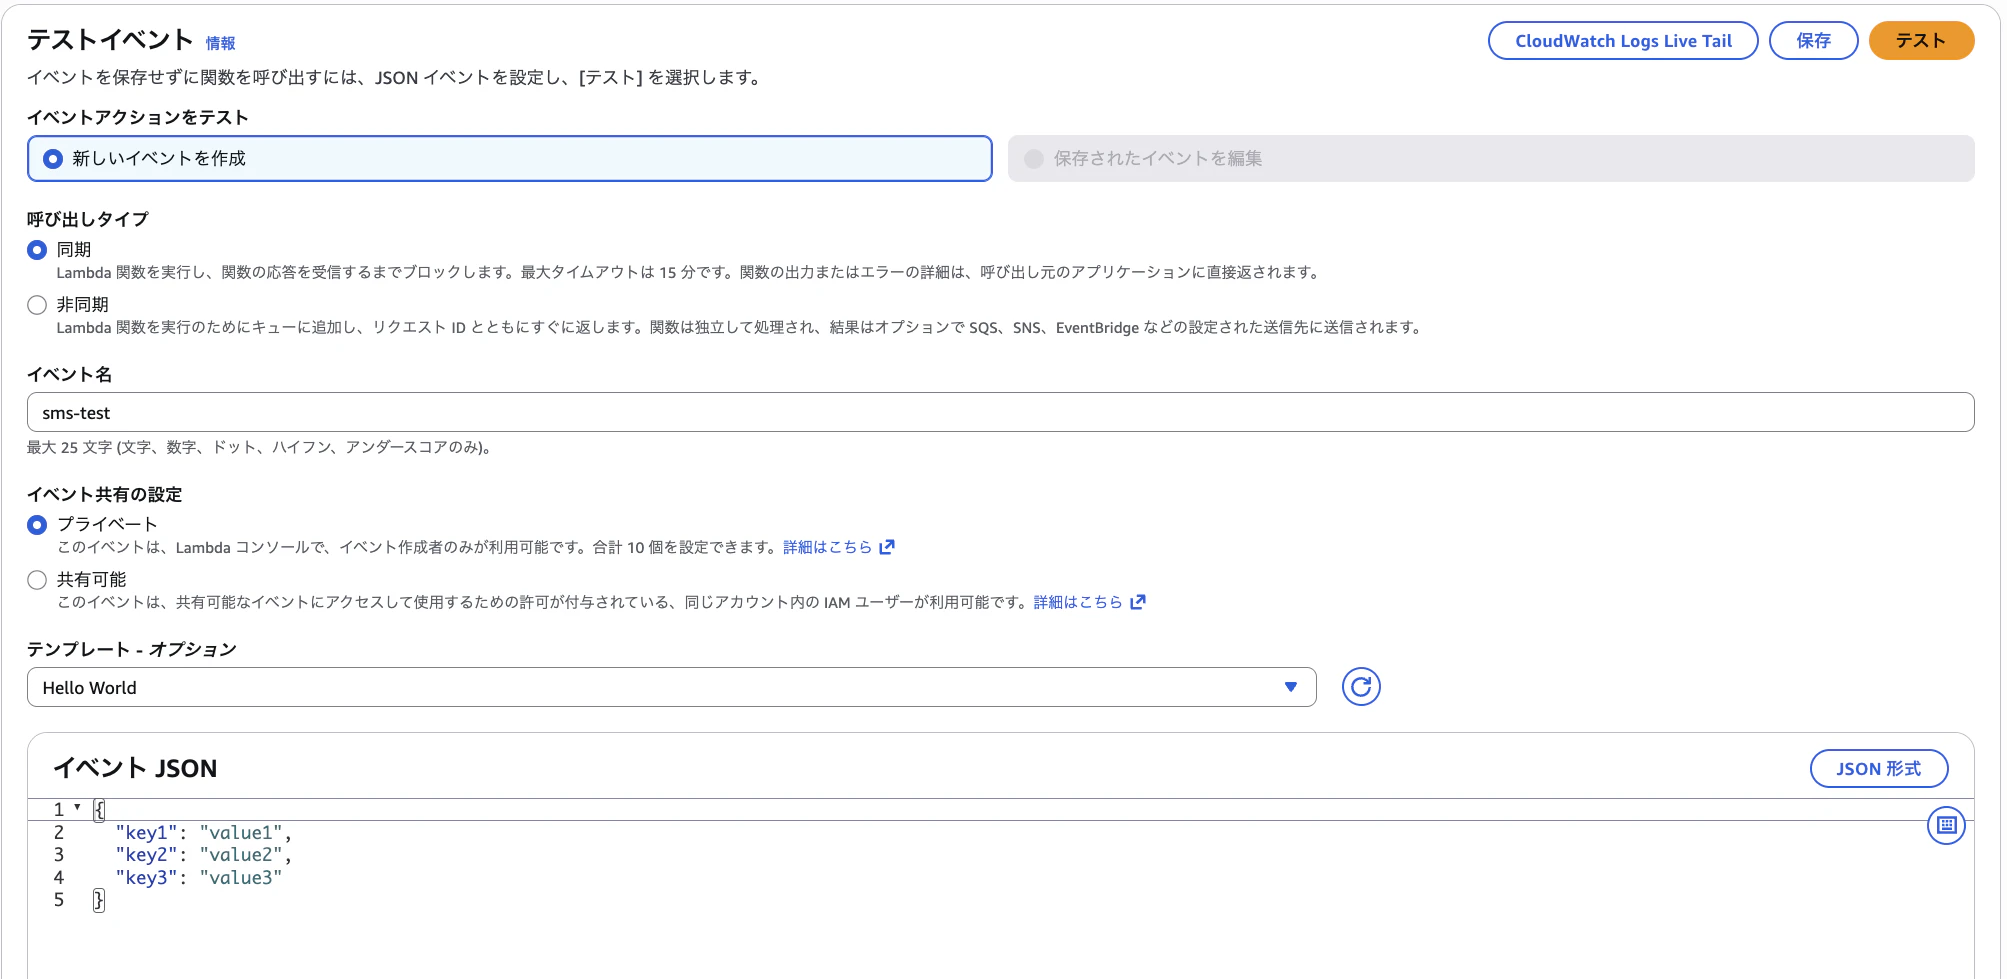Open the 情報 link beside テストイベント

point(221,43)
